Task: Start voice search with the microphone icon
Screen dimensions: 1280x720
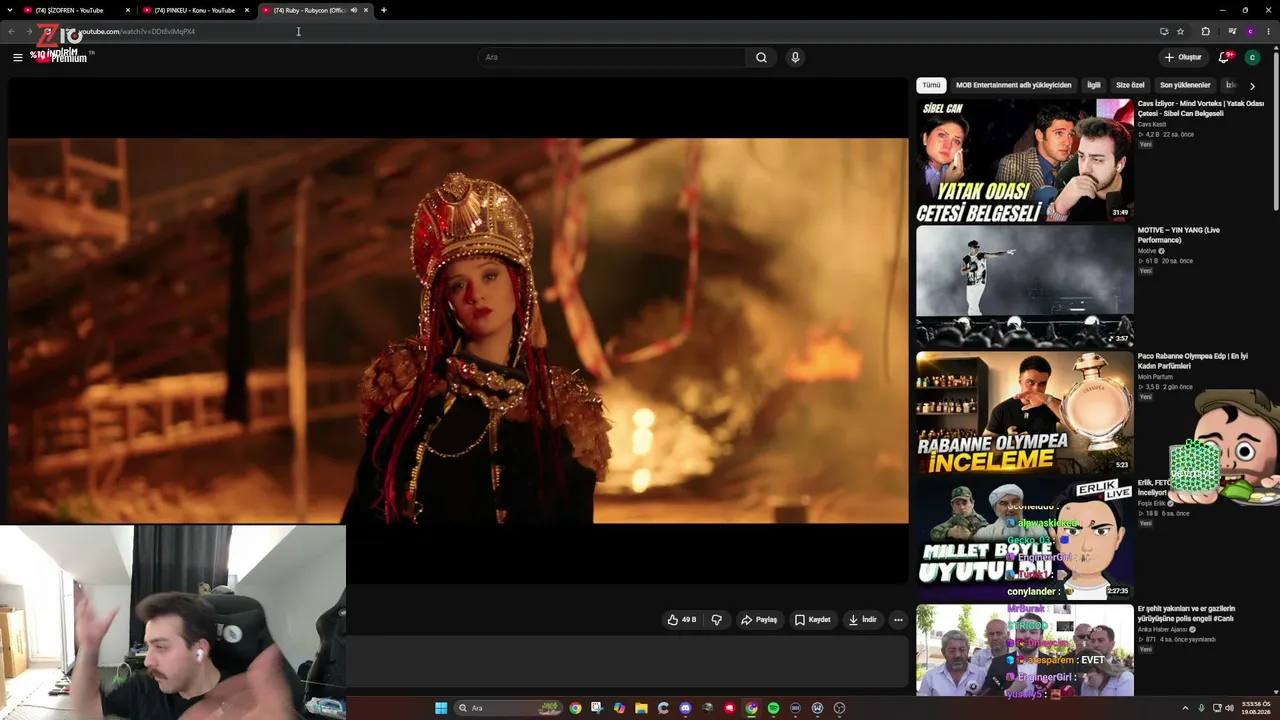Action: click(x=795, y=57)
